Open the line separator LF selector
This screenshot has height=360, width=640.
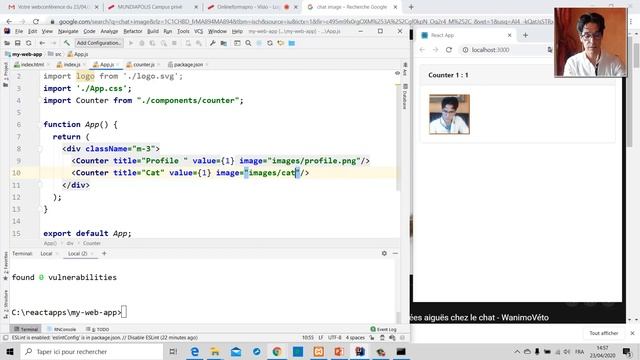point(321,338)
